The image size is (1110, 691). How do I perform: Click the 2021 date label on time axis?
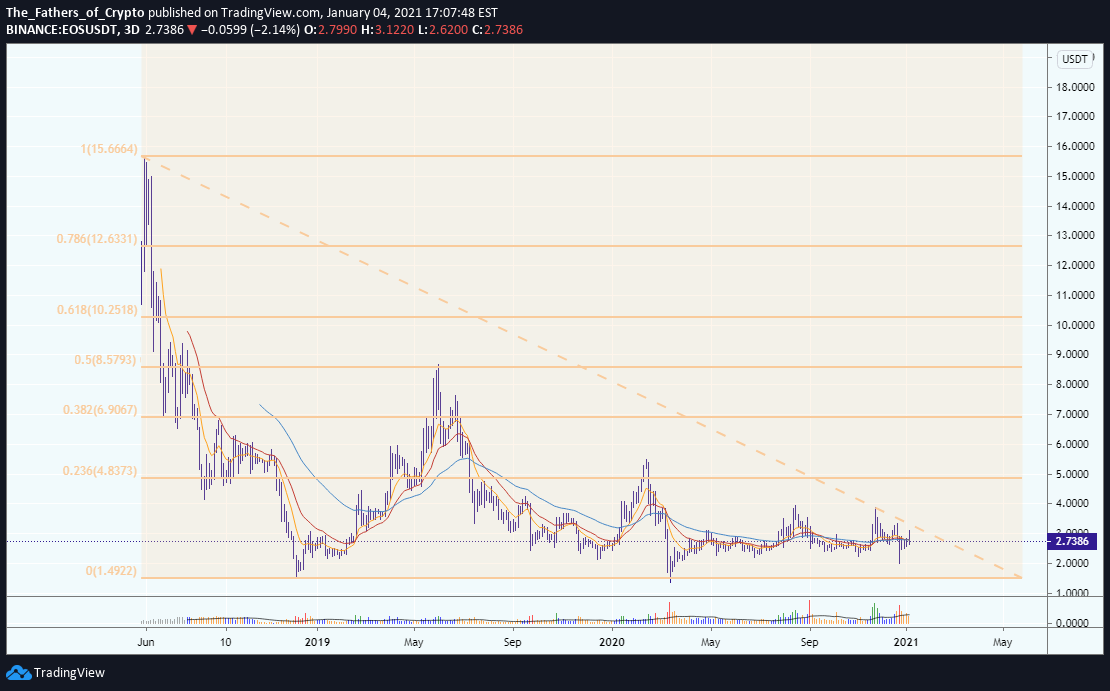906,642
